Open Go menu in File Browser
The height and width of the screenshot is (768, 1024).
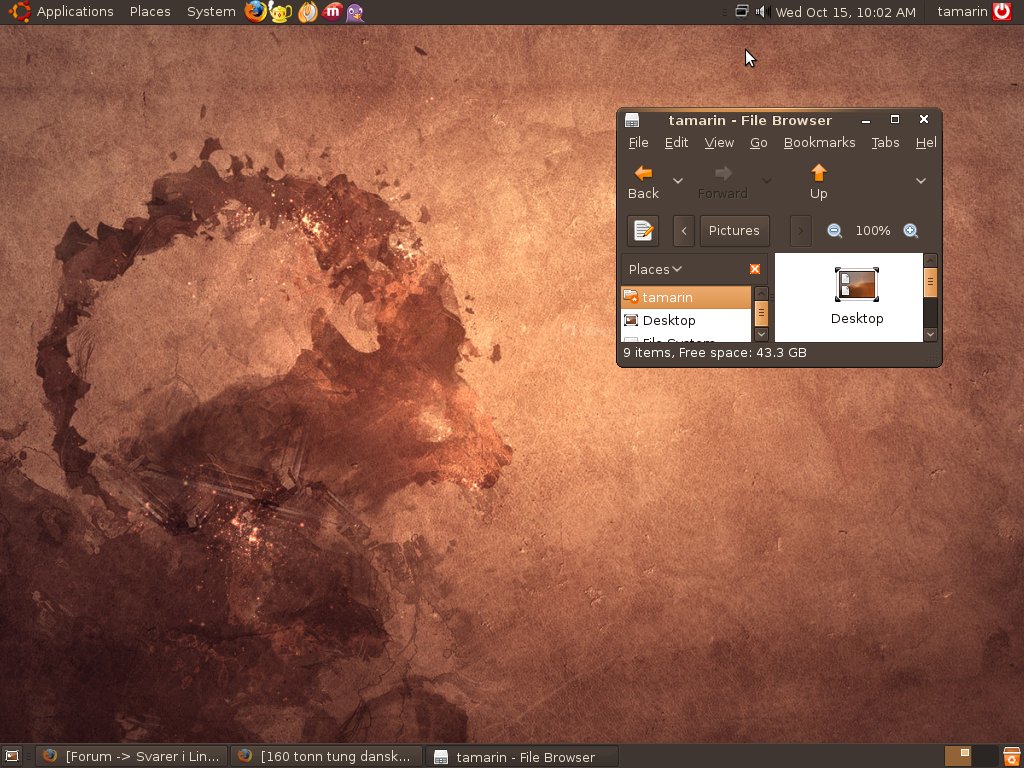point(758,142)
